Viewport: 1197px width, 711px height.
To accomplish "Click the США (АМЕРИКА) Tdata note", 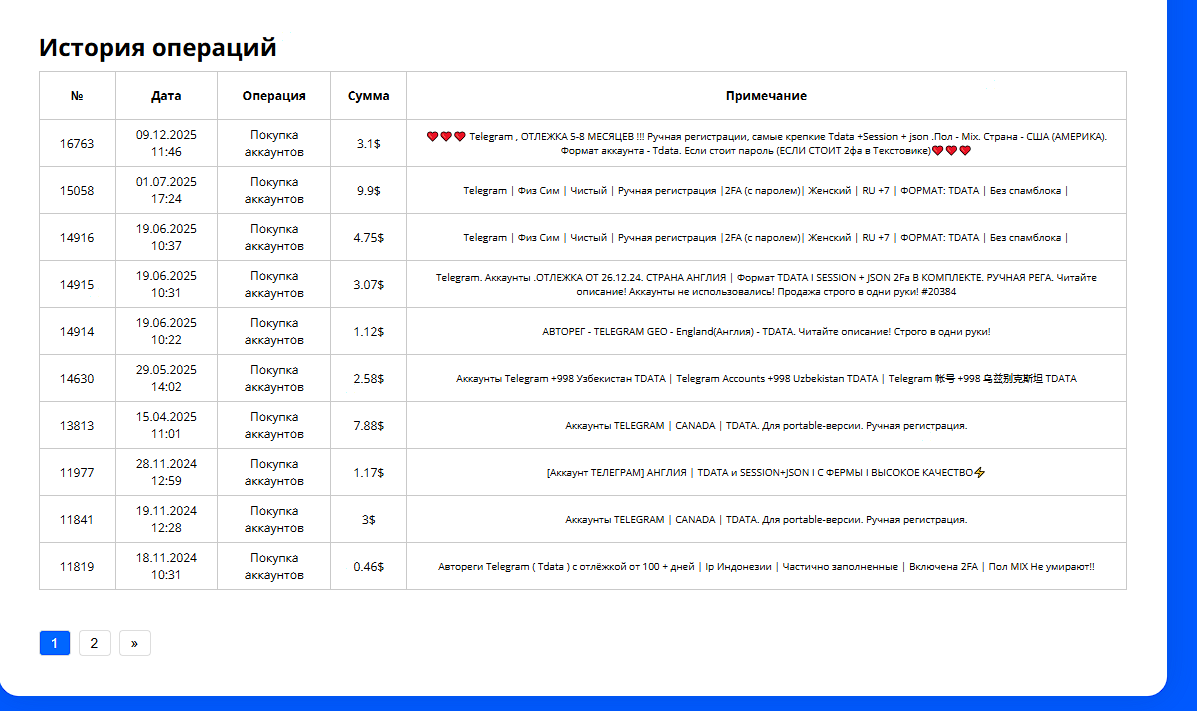I will tap(766, 144).
